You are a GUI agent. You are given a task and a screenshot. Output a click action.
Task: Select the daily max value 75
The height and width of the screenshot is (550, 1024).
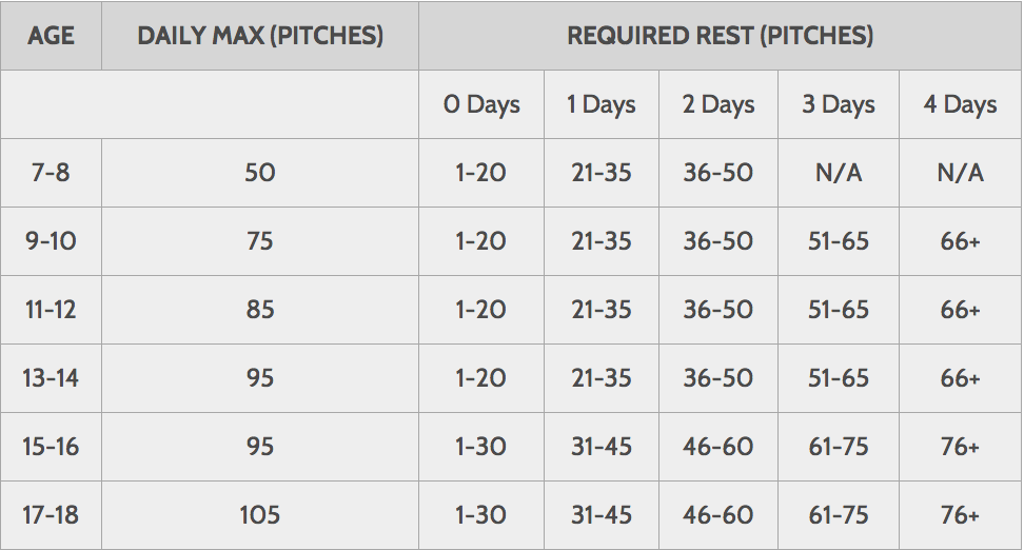(x=260, y=242)
